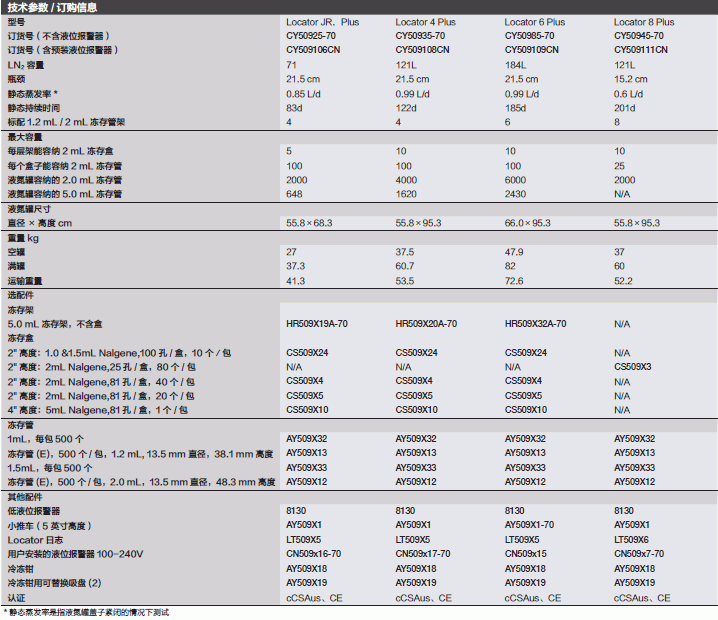Image resolution: width=718 pixels, height=620 pixels.
Task: Click the 4000 tube capacity value
Action: click(x=406, y=180)
